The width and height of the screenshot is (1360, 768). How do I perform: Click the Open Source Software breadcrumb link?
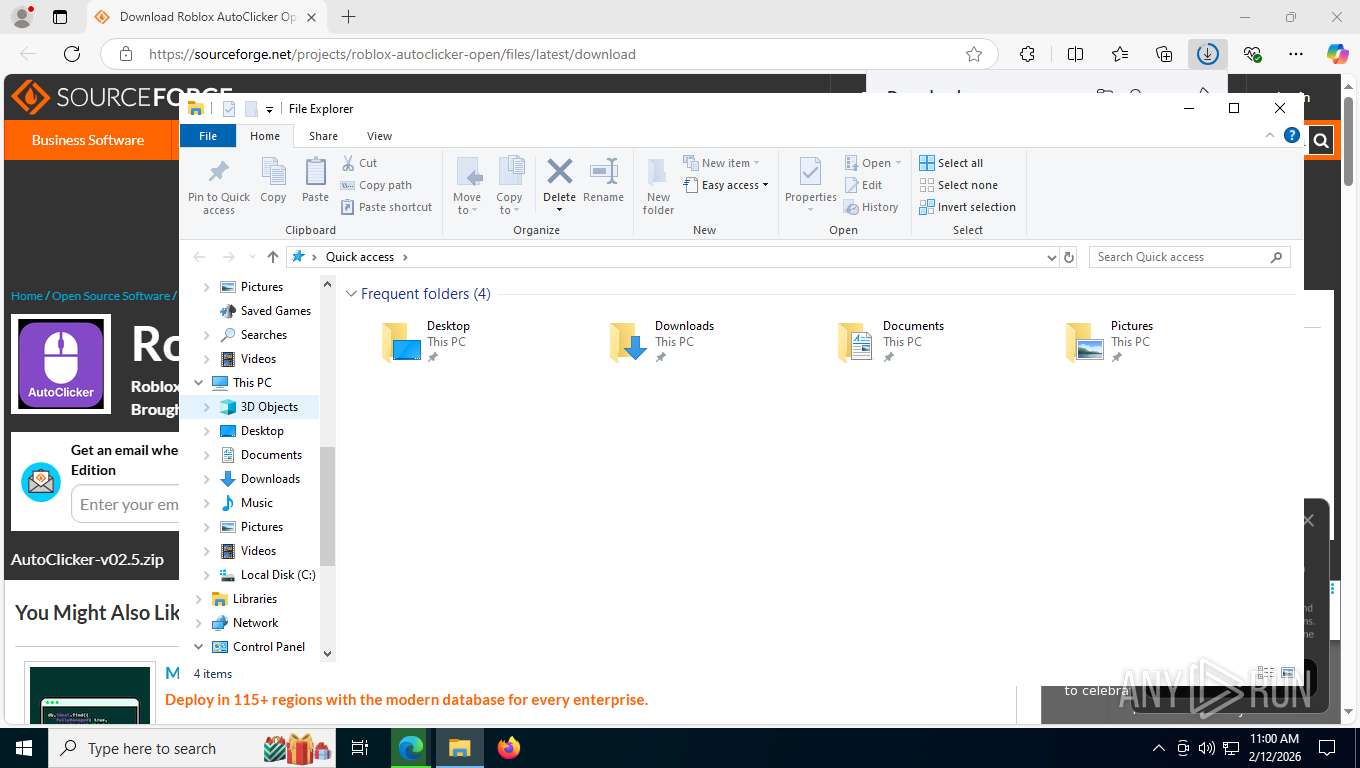[x=111, y=296]
